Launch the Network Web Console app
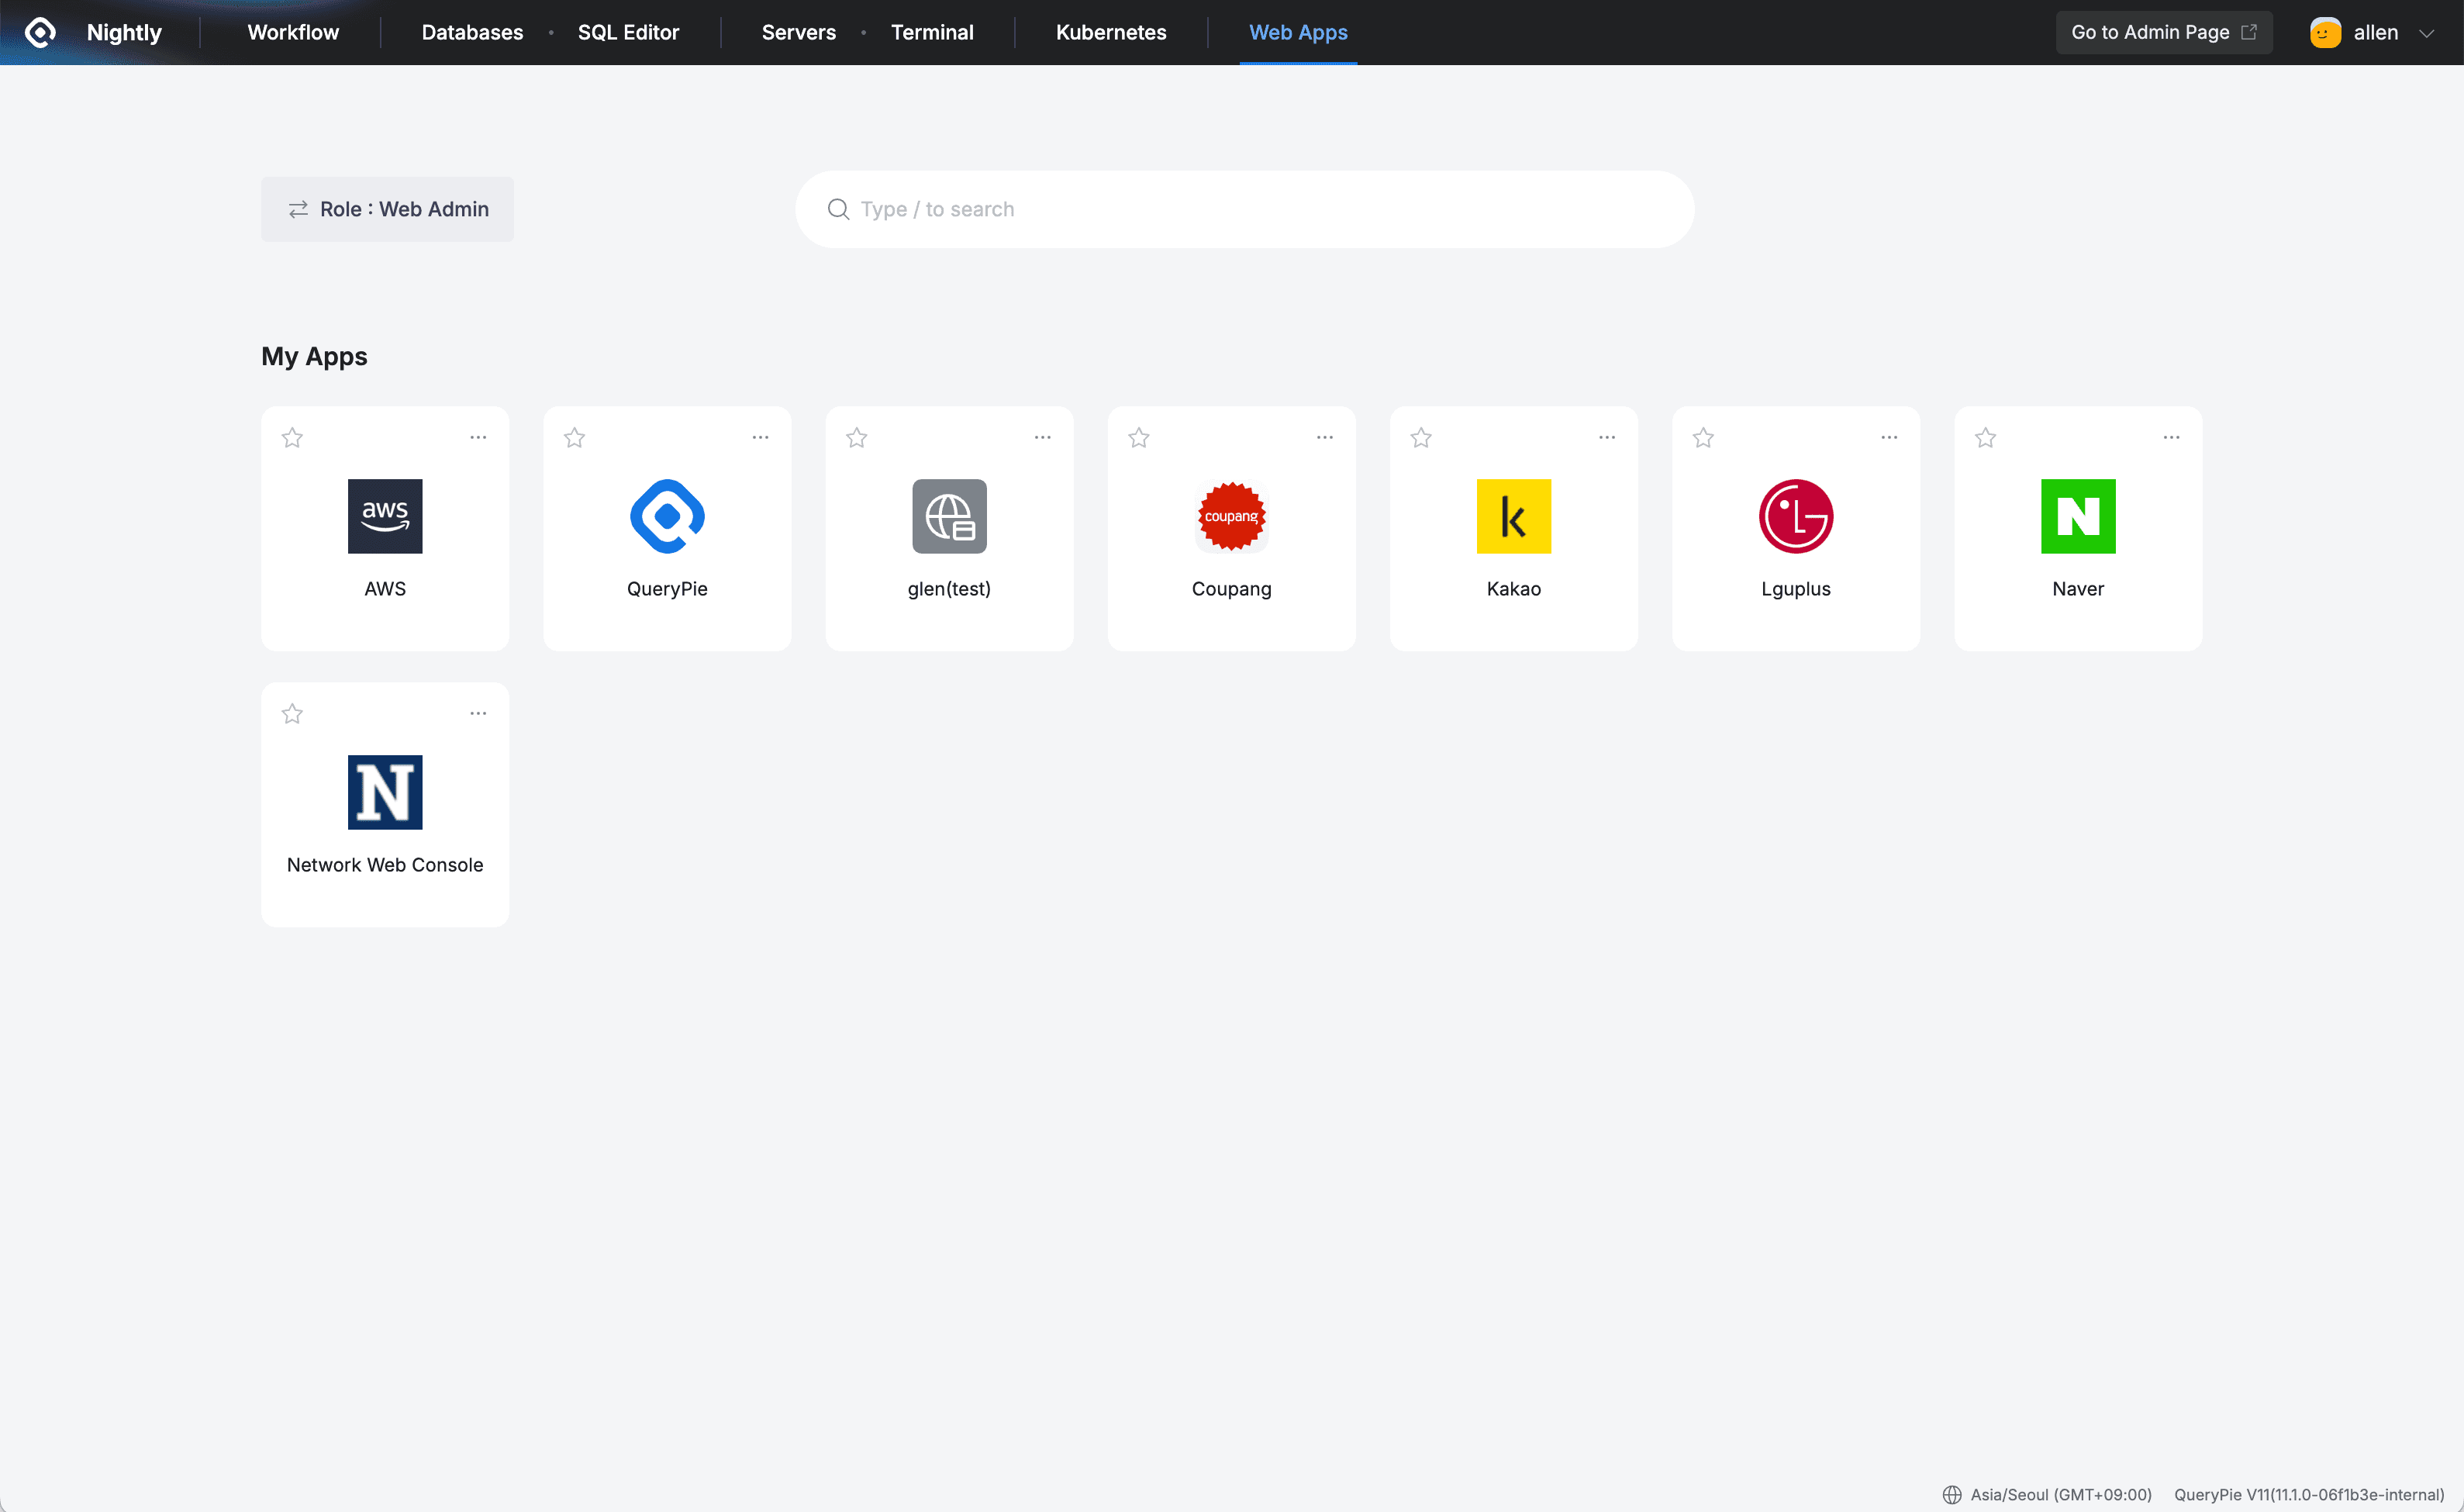The width and height of the screenshot is (2464, 1512). coord(384,792)
